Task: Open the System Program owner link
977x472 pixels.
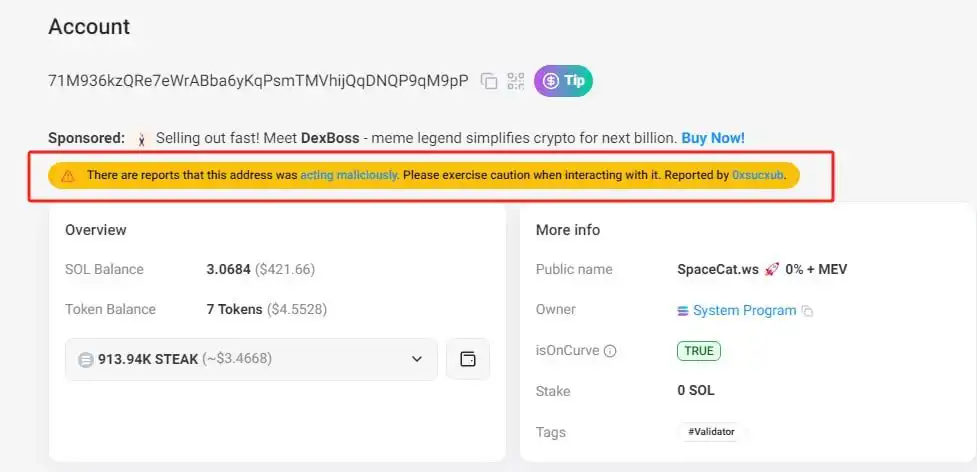Action: tap(744, 311)
